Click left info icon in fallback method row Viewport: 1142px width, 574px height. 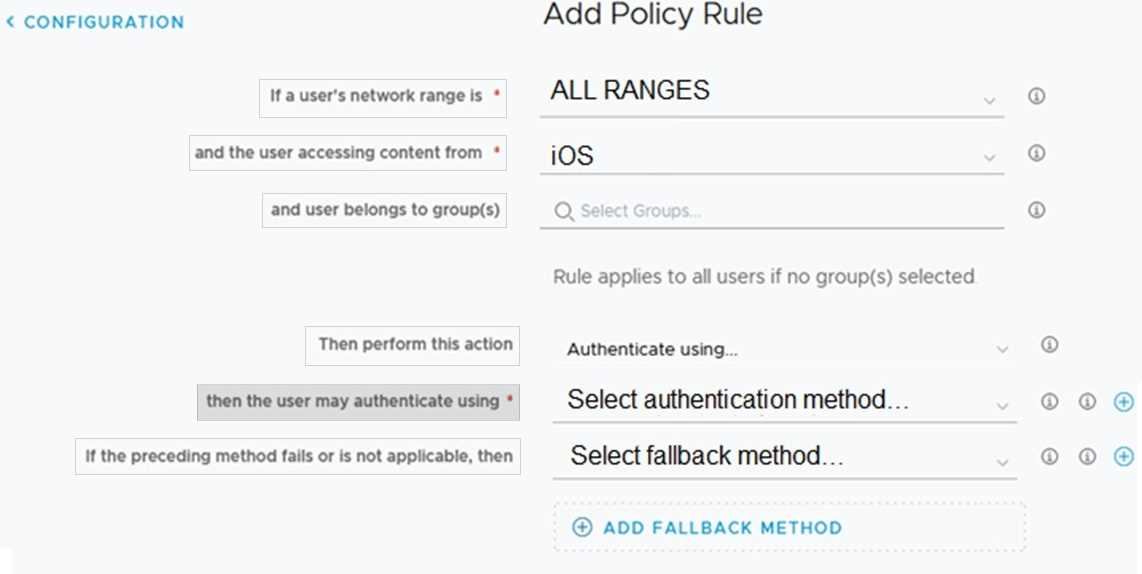pyautogui.click(x=1049, y=457)
